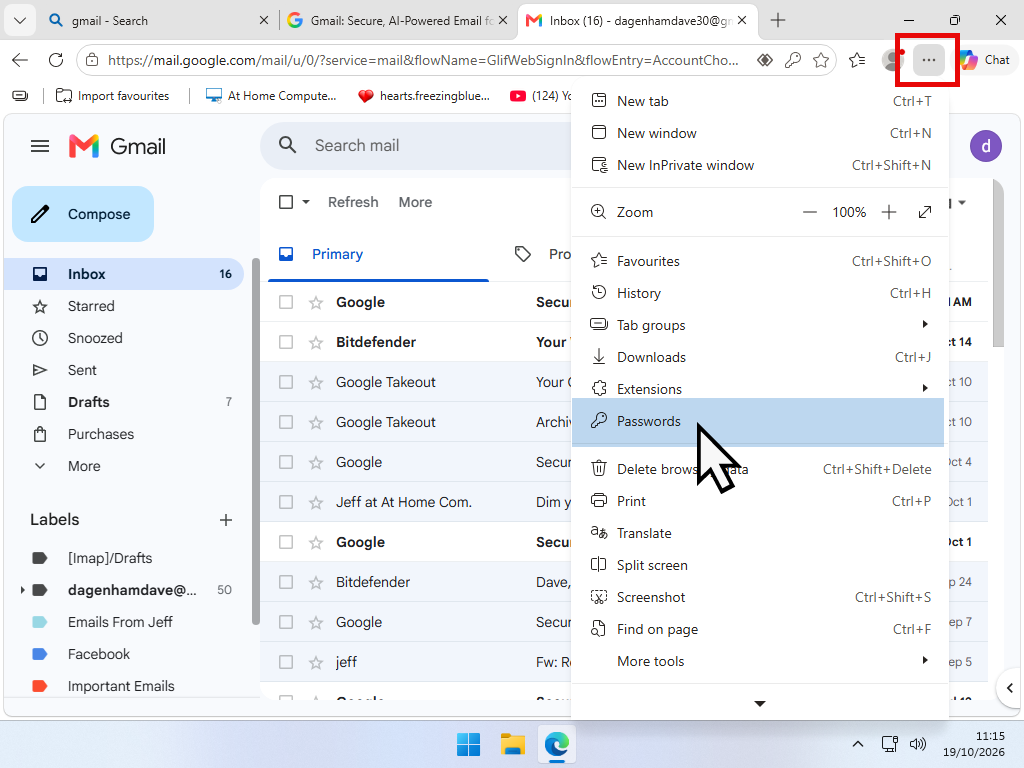This screenshot has height=768, width=1024.
Task: Click the browser address bar URL
Action: 423,60
